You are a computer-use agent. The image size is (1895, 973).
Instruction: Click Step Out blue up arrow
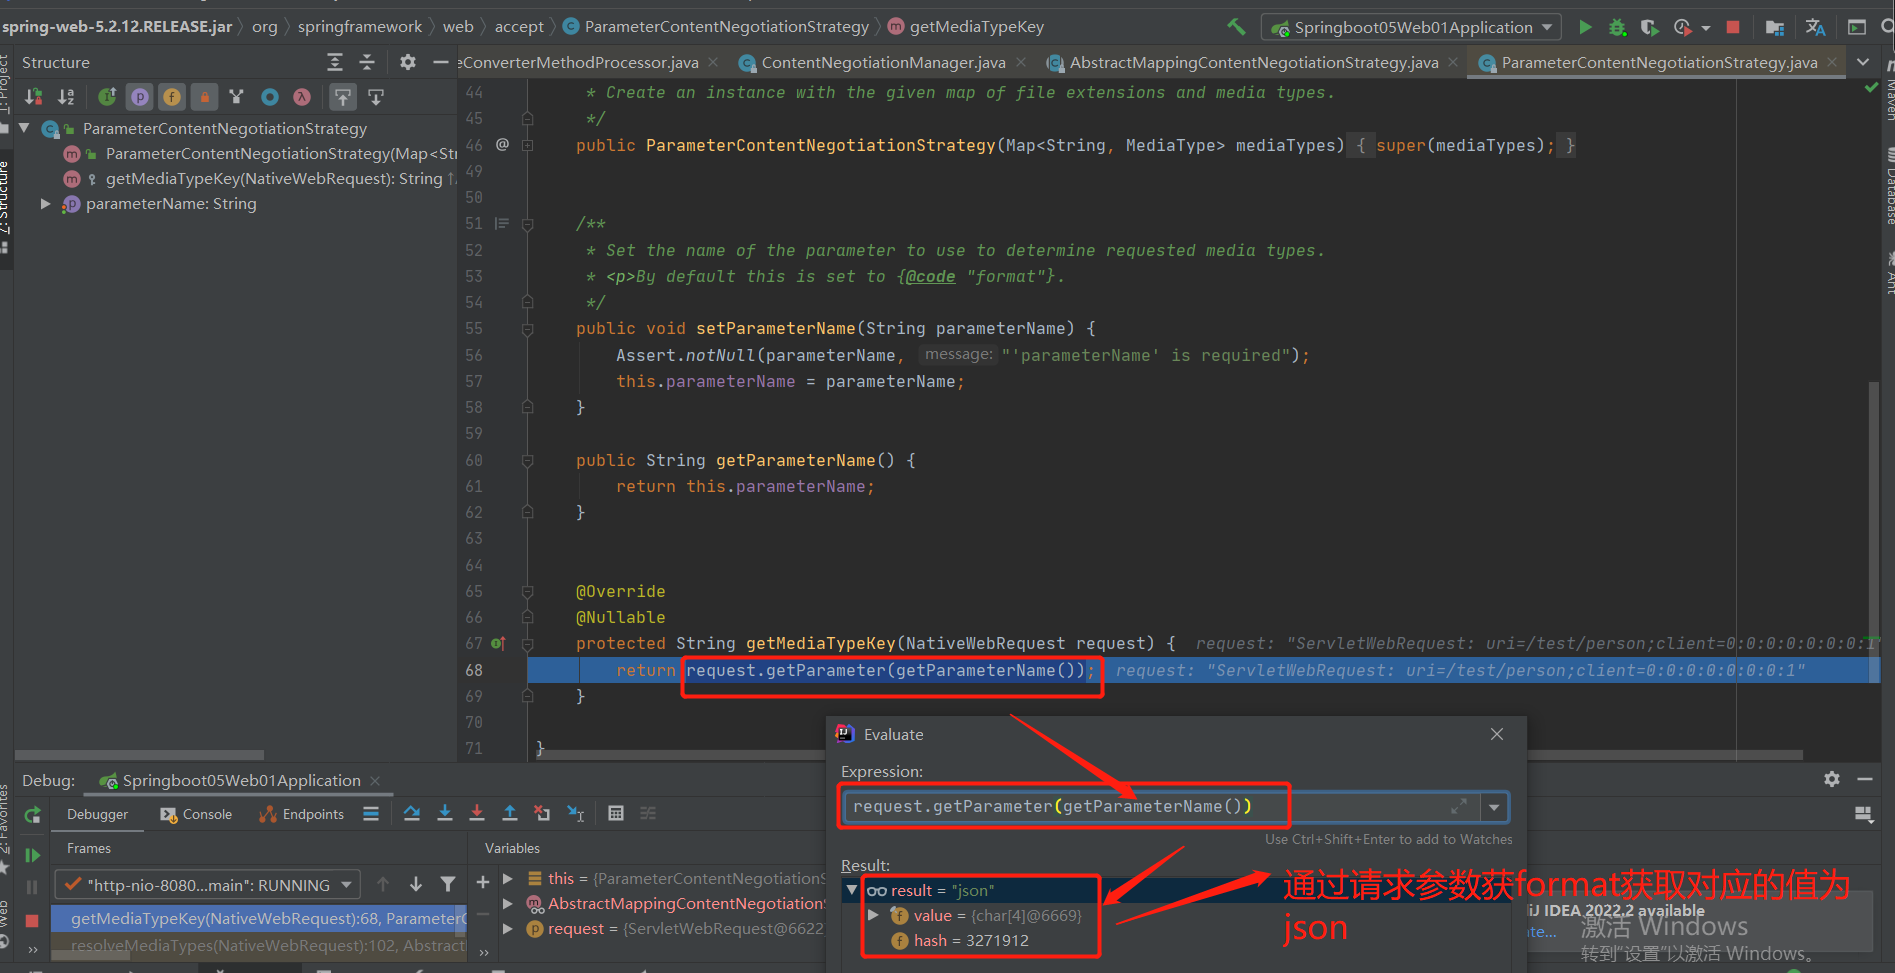[x=510, y=813]
